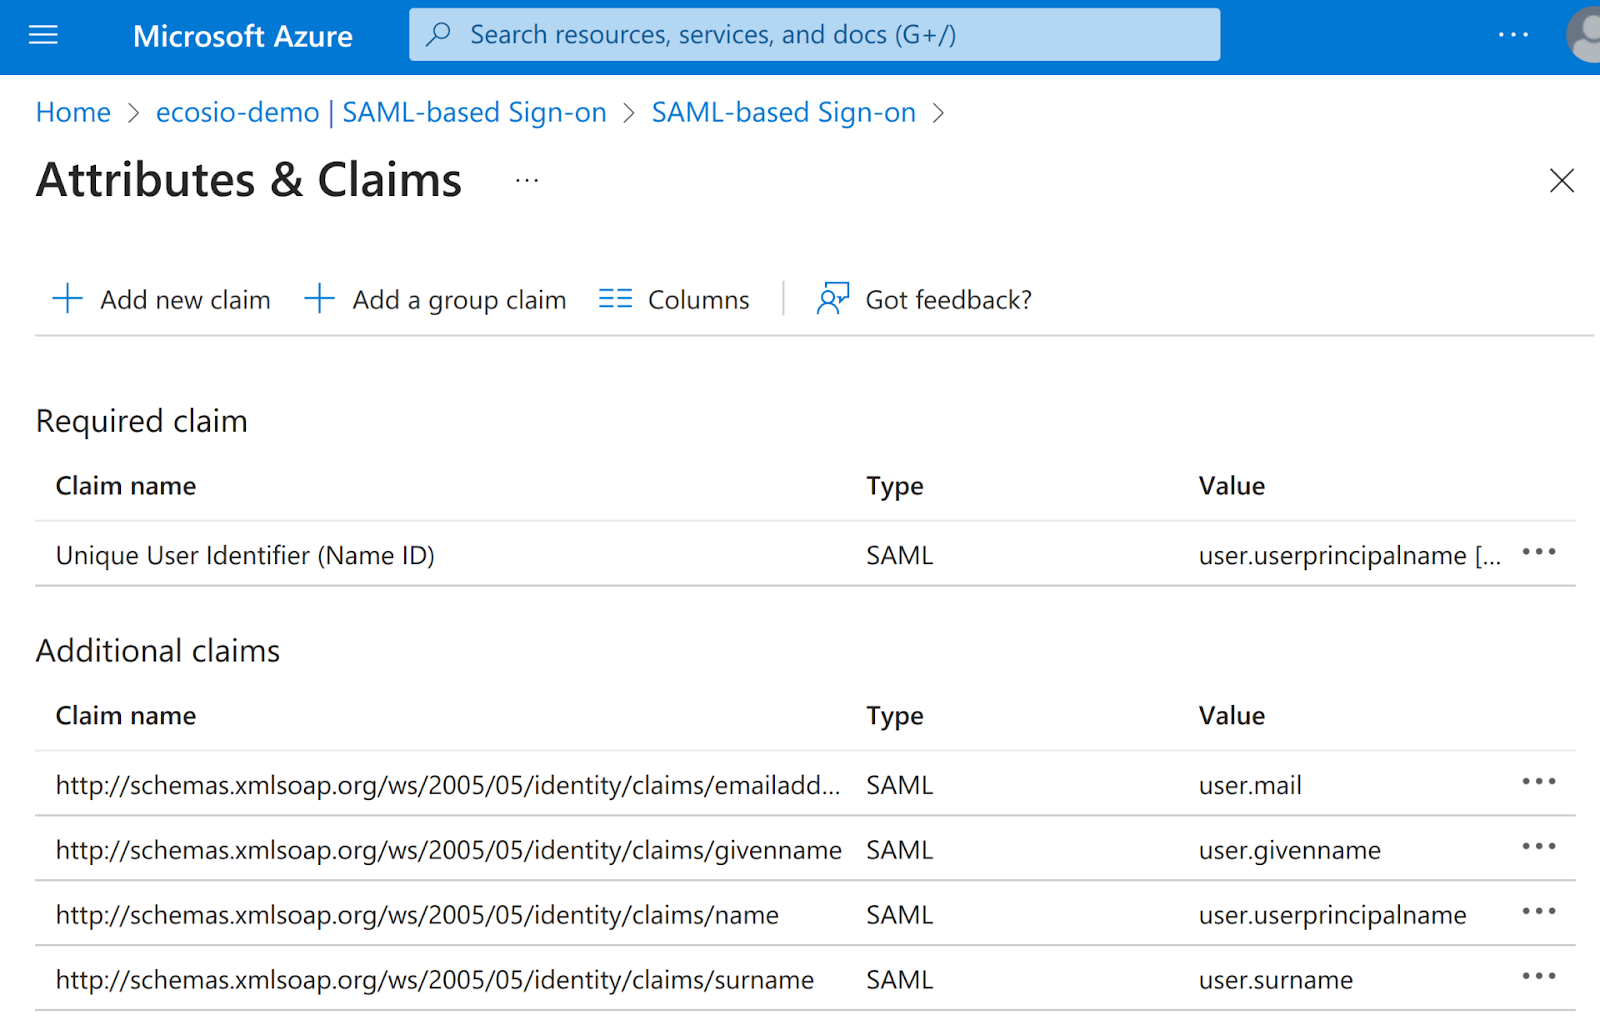This screenshot has height=1026, width=1600.
Task: Open options for the emailaddress claim row
Action: click(x=1539, y=782)
